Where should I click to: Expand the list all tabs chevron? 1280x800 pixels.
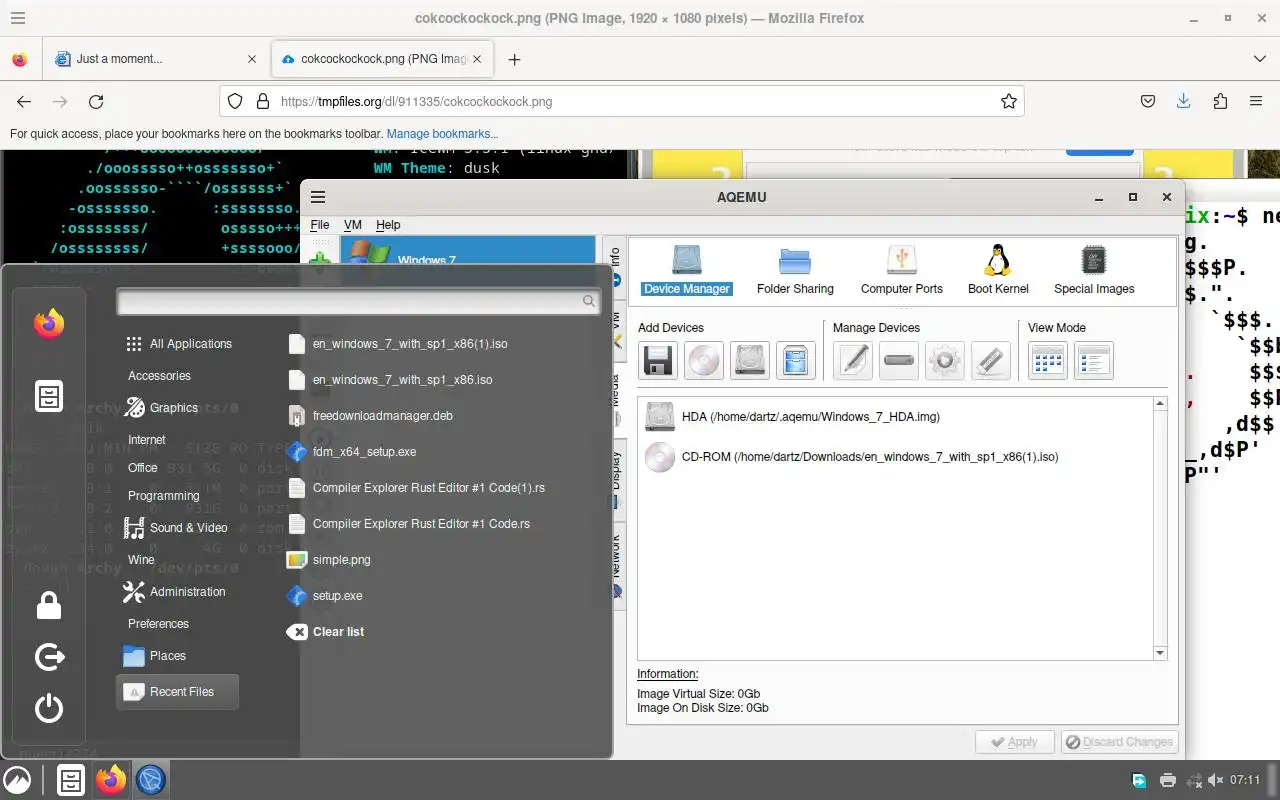coord(1260,59)
